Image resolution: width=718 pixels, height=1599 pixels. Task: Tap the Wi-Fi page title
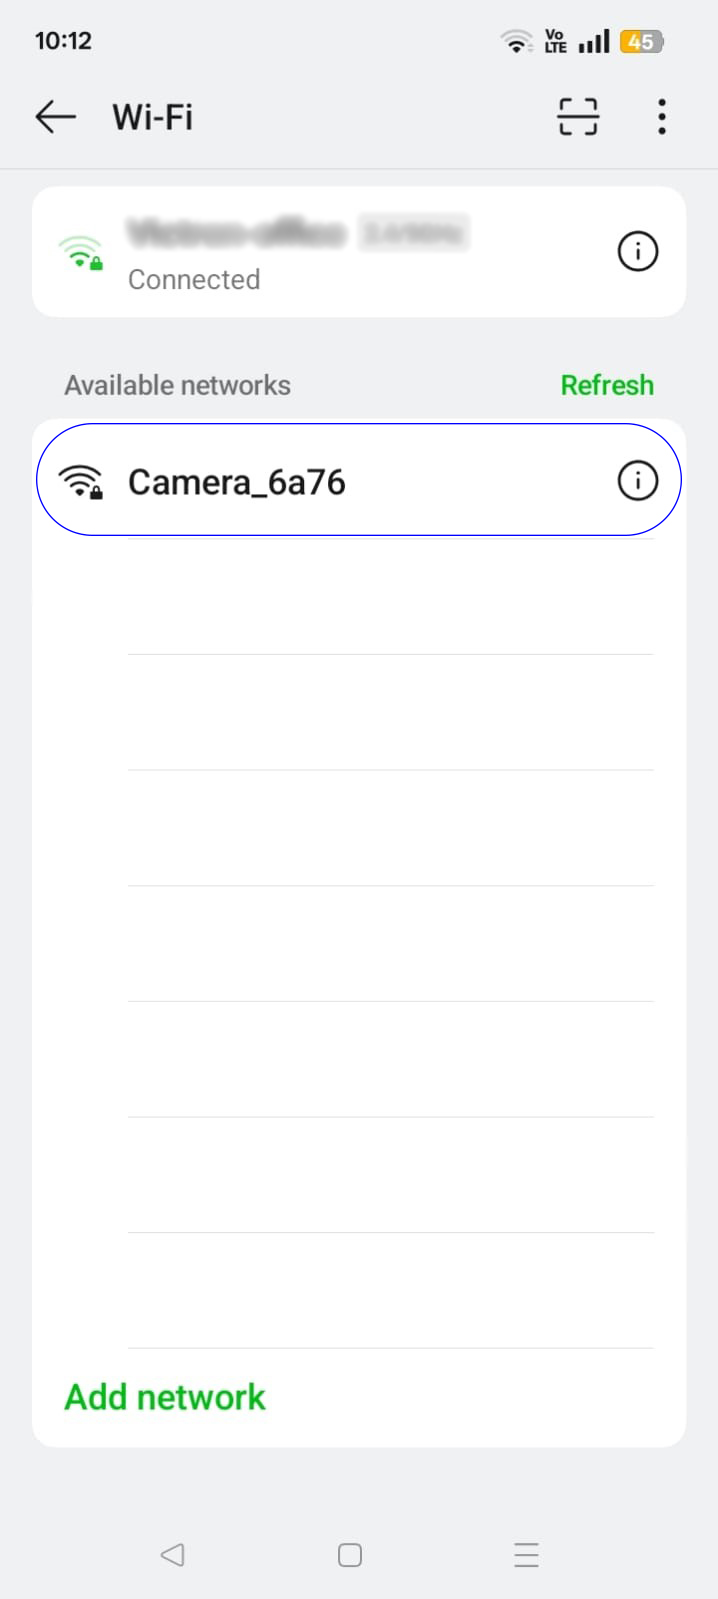tap(152, 117)
